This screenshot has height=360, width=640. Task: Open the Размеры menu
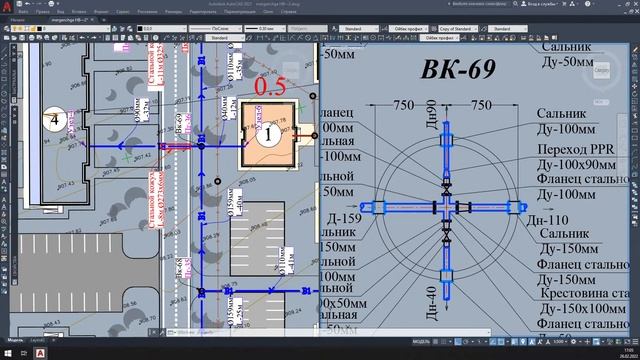pos(173,12)
